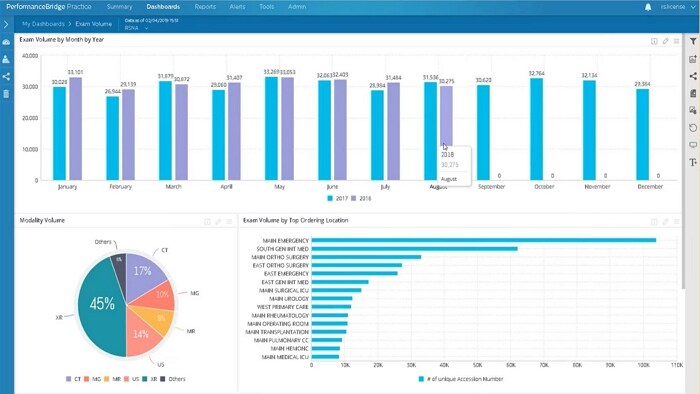Click the trash icon in left sidebar
The height and width of the screenshot is (394, 700).
(x=6, y=94)
